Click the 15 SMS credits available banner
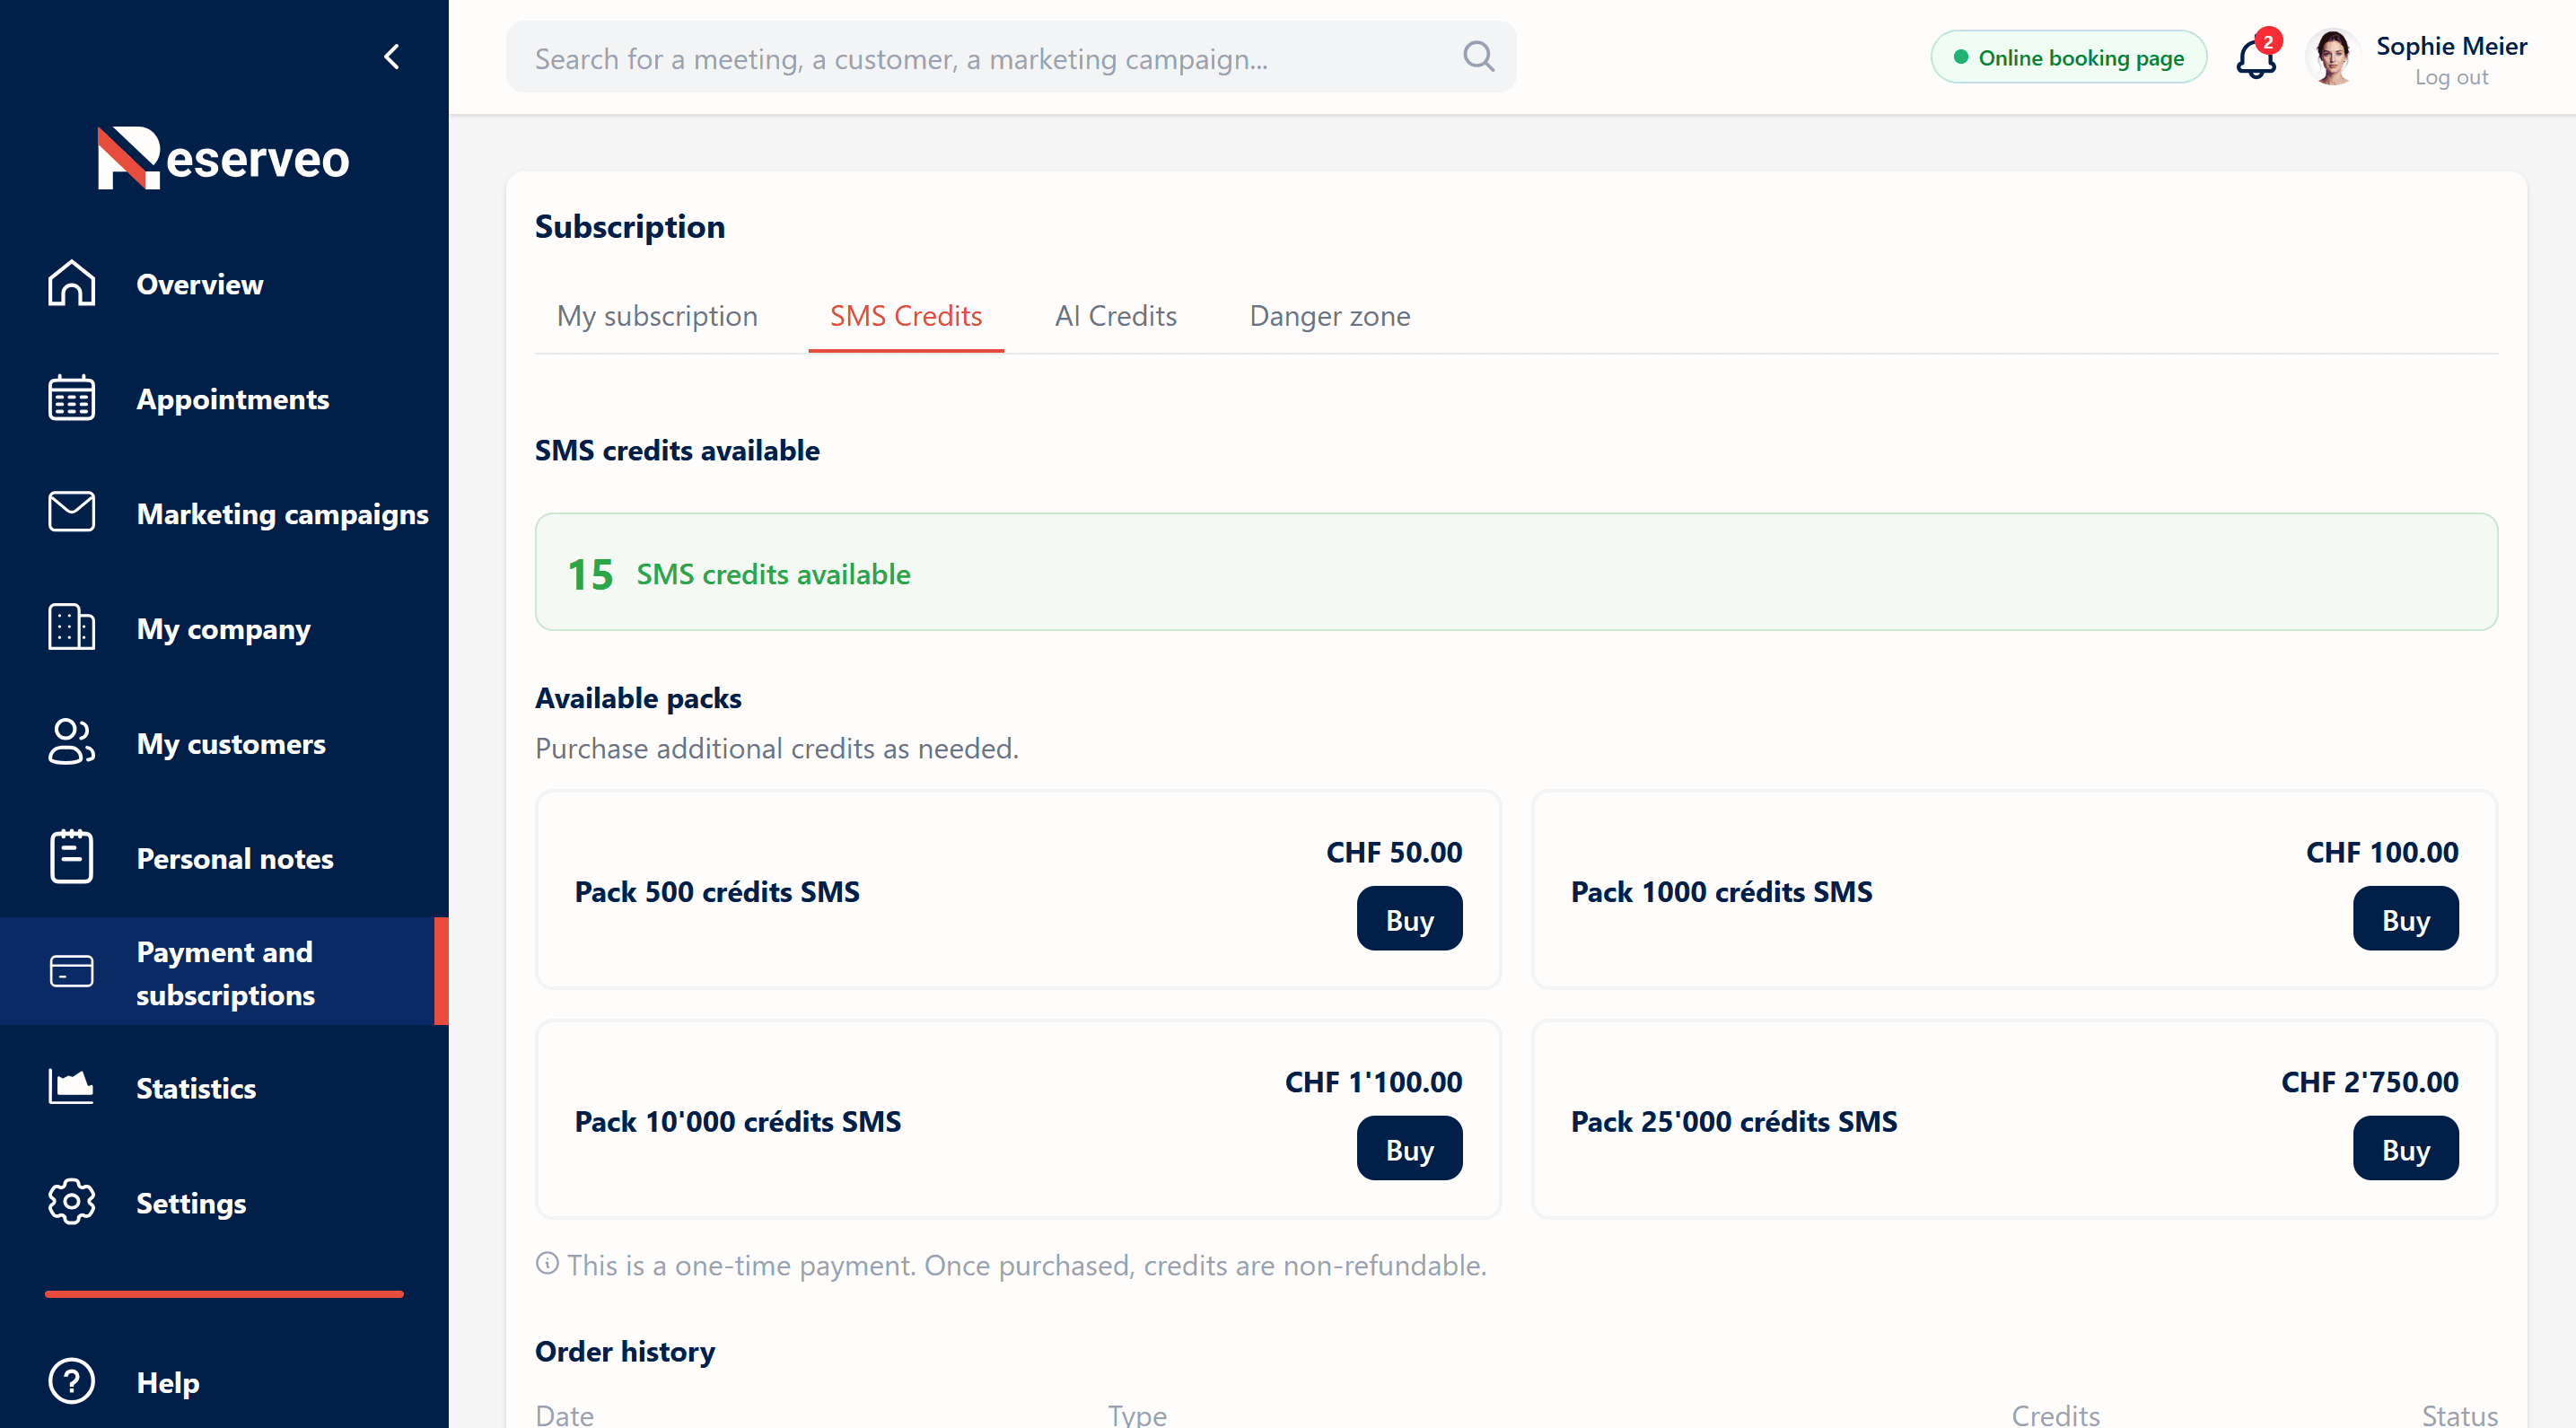Image resolution: width=2576 pixels, height=1428 pixels. coord(1516,572)
